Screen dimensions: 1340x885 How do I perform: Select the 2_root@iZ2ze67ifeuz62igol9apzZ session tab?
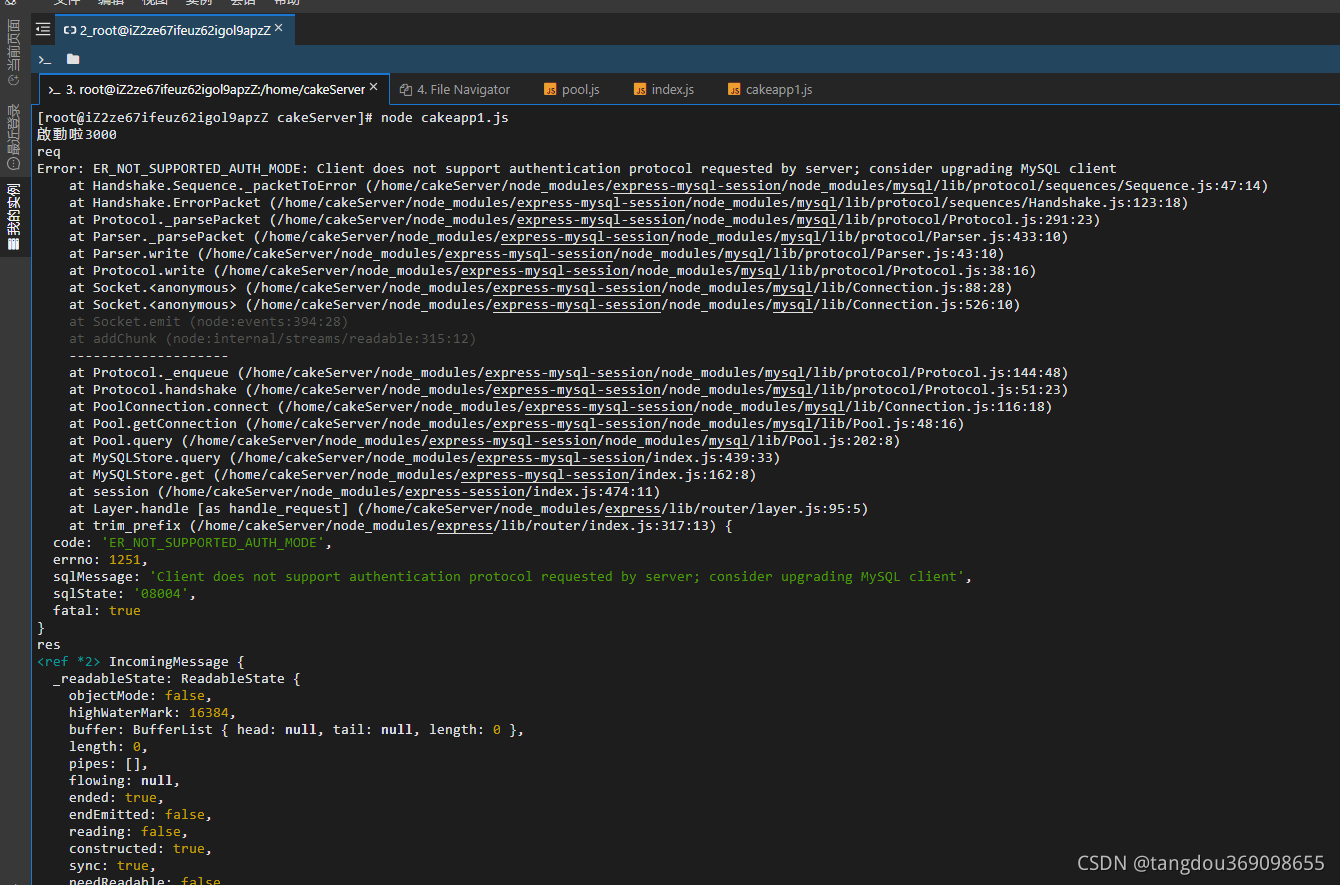[174, 30]
